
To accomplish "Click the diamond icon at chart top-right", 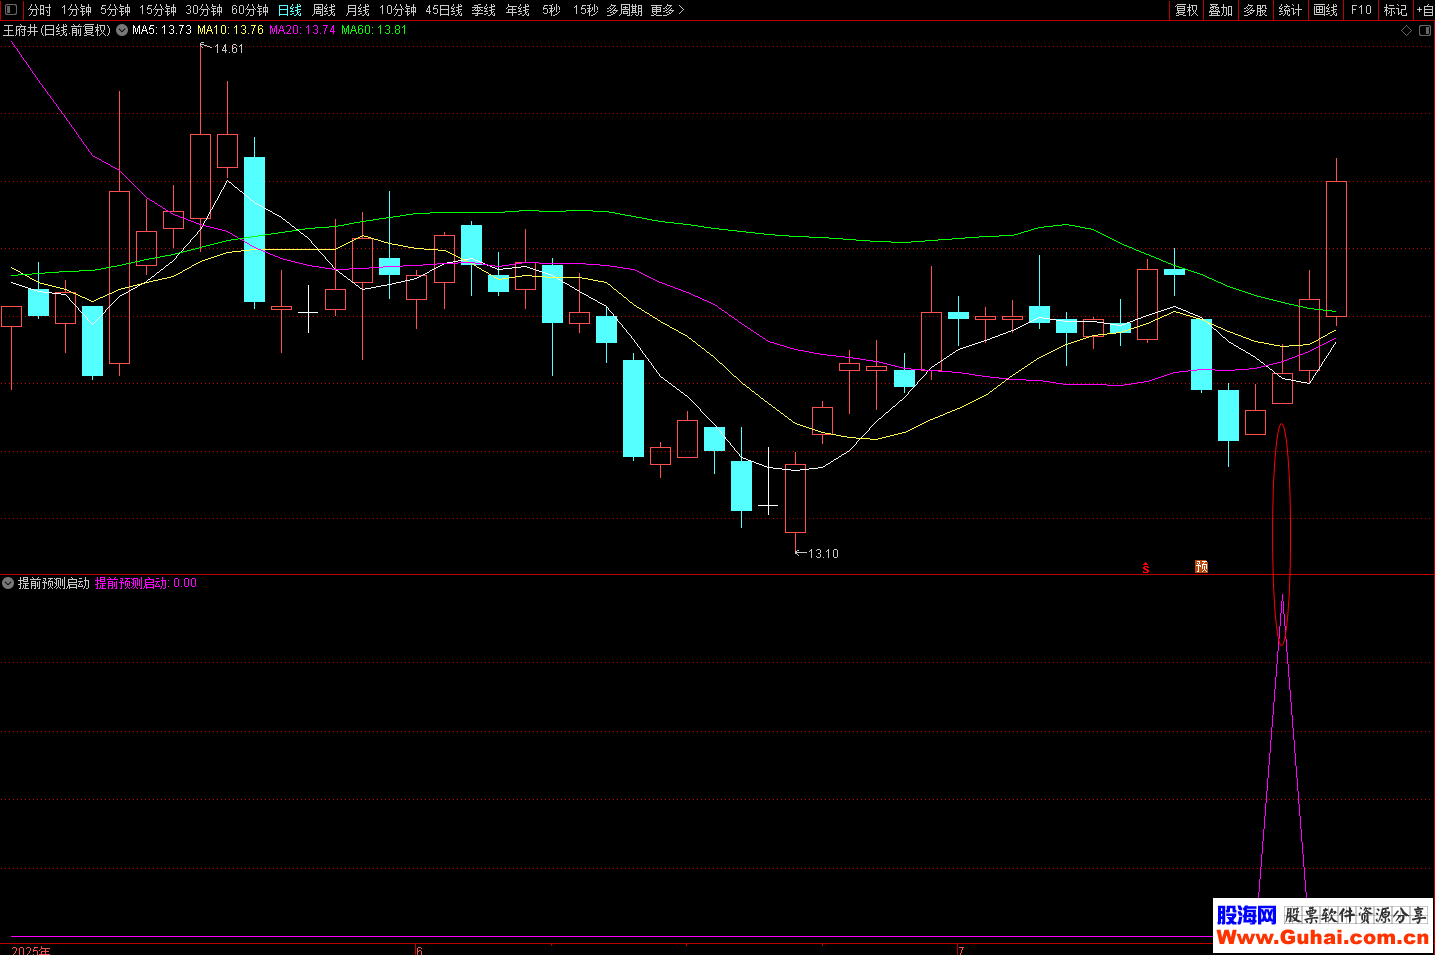I will click(1406, 30).
